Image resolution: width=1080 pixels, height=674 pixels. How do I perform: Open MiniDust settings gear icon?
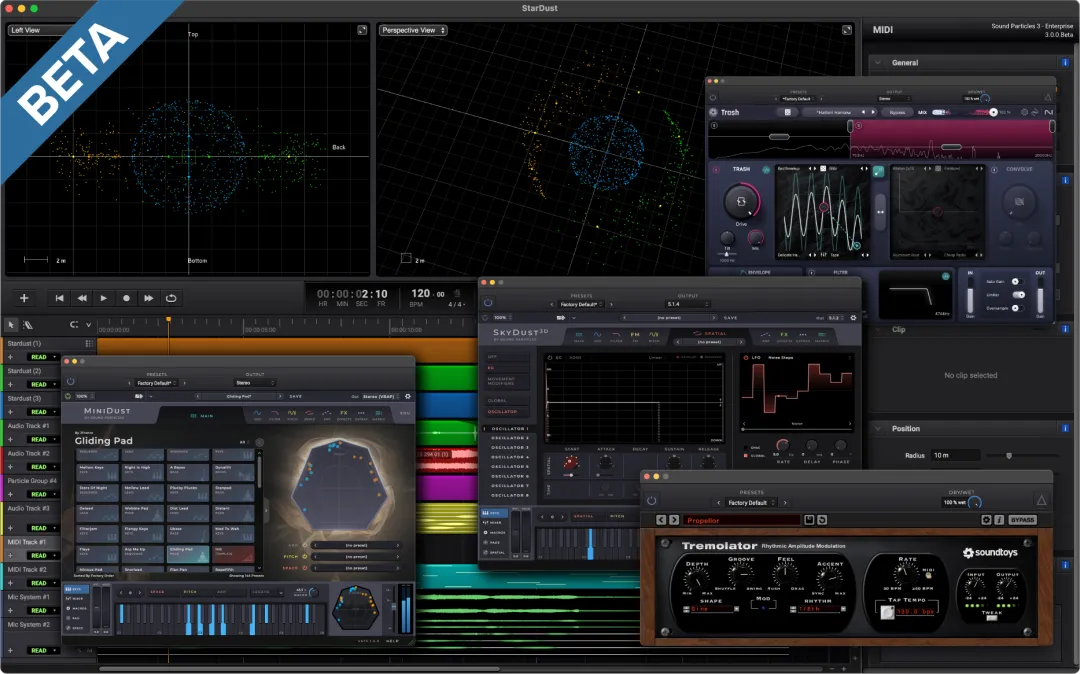(407, 396)
